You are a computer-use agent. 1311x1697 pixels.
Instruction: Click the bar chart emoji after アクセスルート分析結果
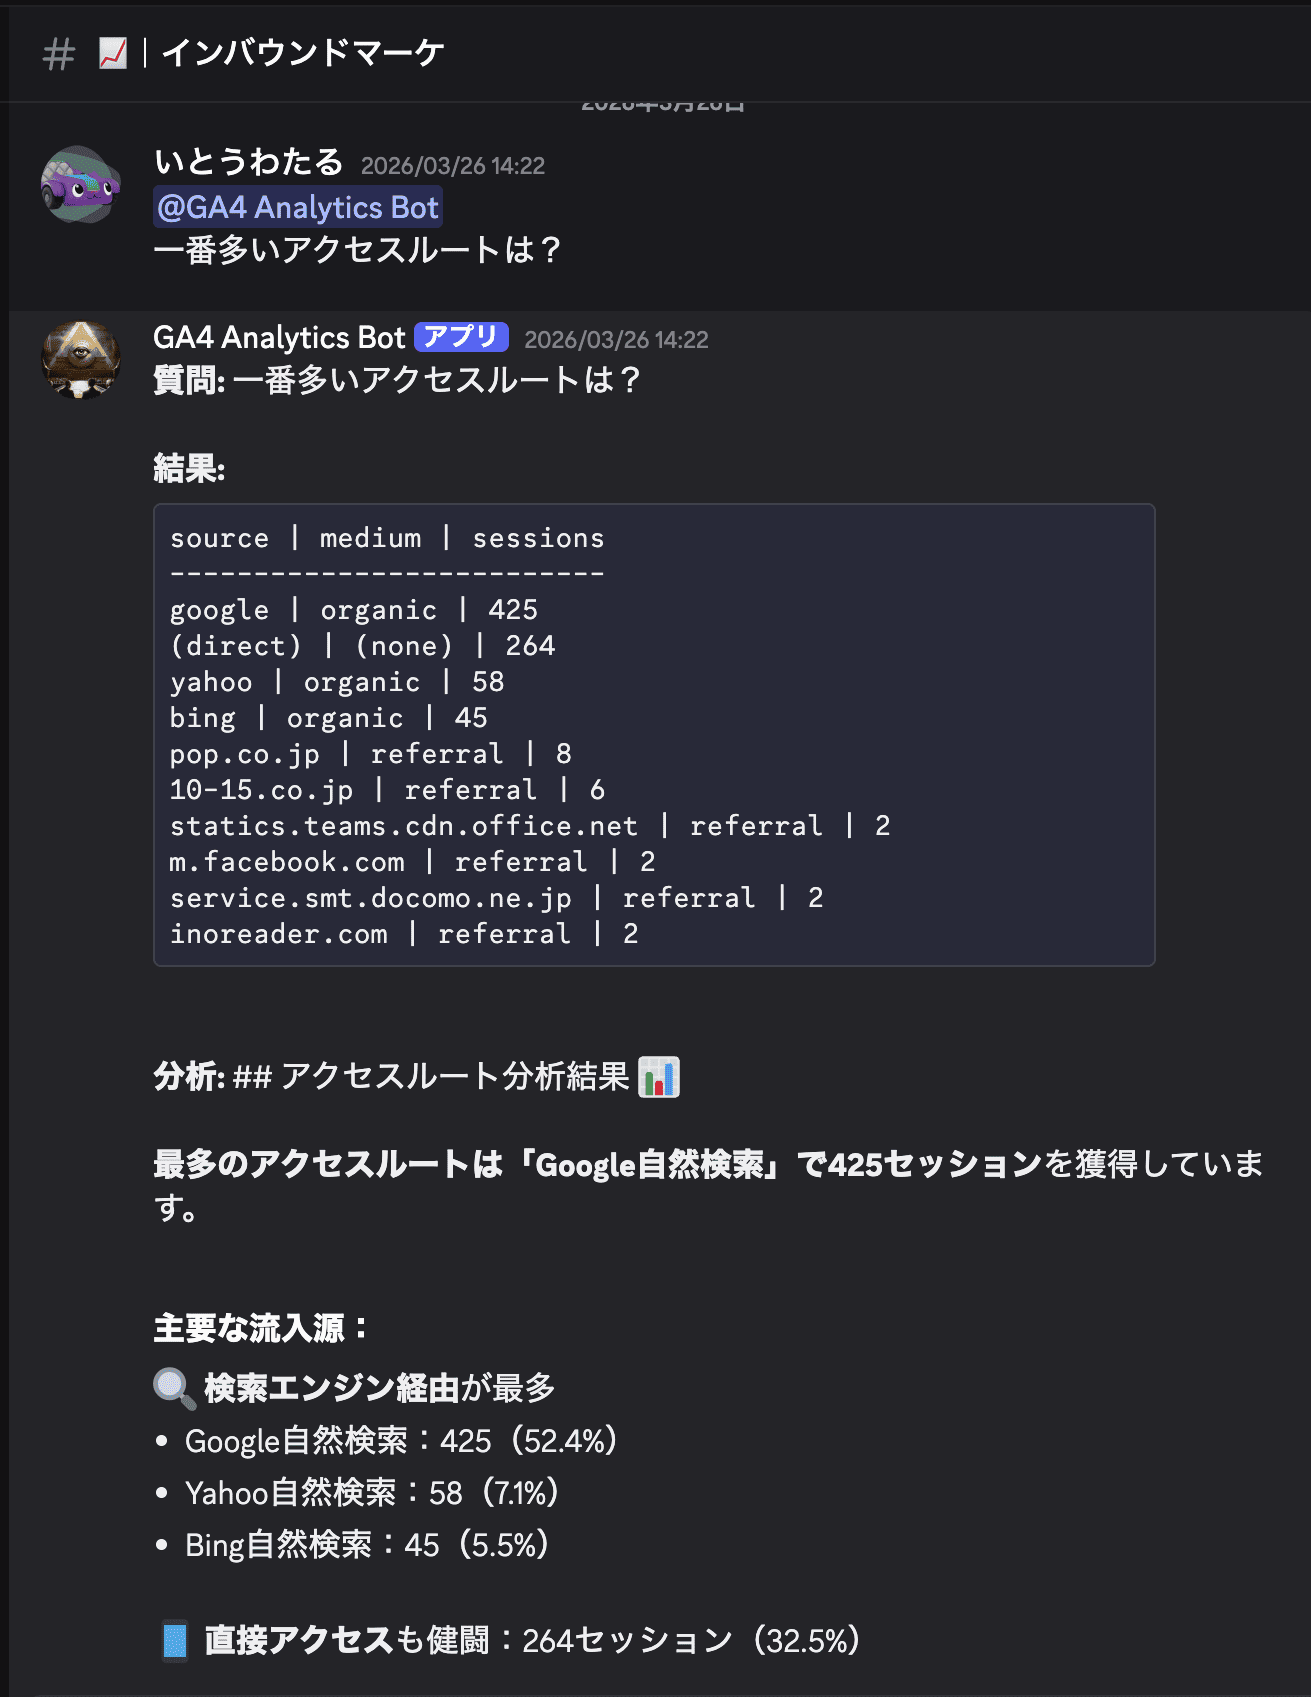(x=659, y=1077)
